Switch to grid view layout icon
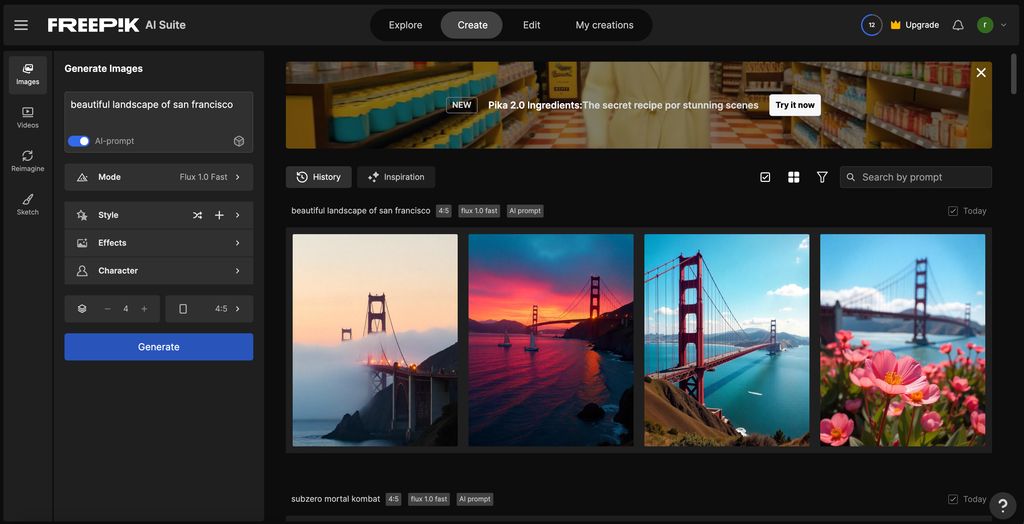The width and height of the screenshot is (1024, 524). point(794,177)
